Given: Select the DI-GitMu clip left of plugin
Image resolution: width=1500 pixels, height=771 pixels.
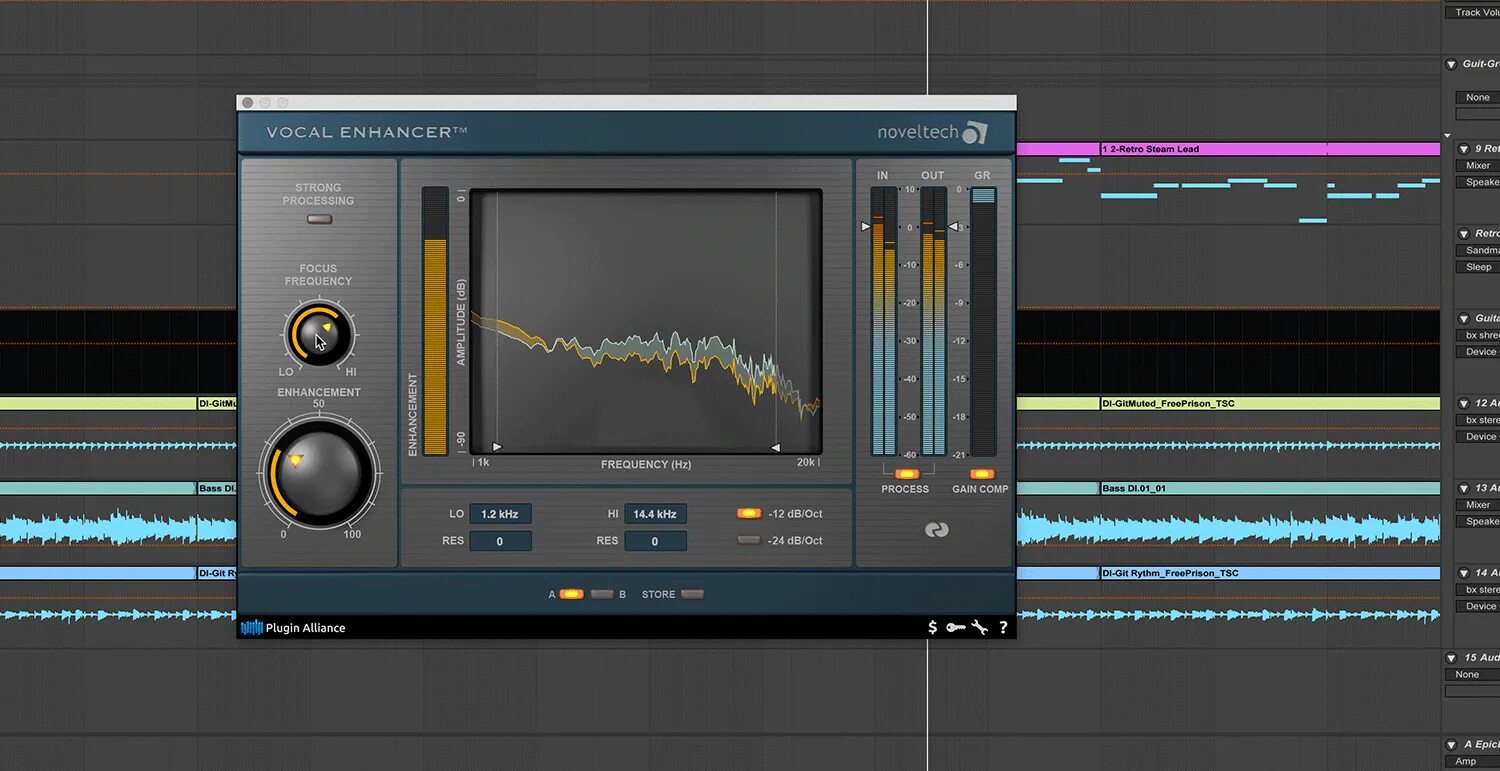Looking at the screenshot, I should 217,404.
